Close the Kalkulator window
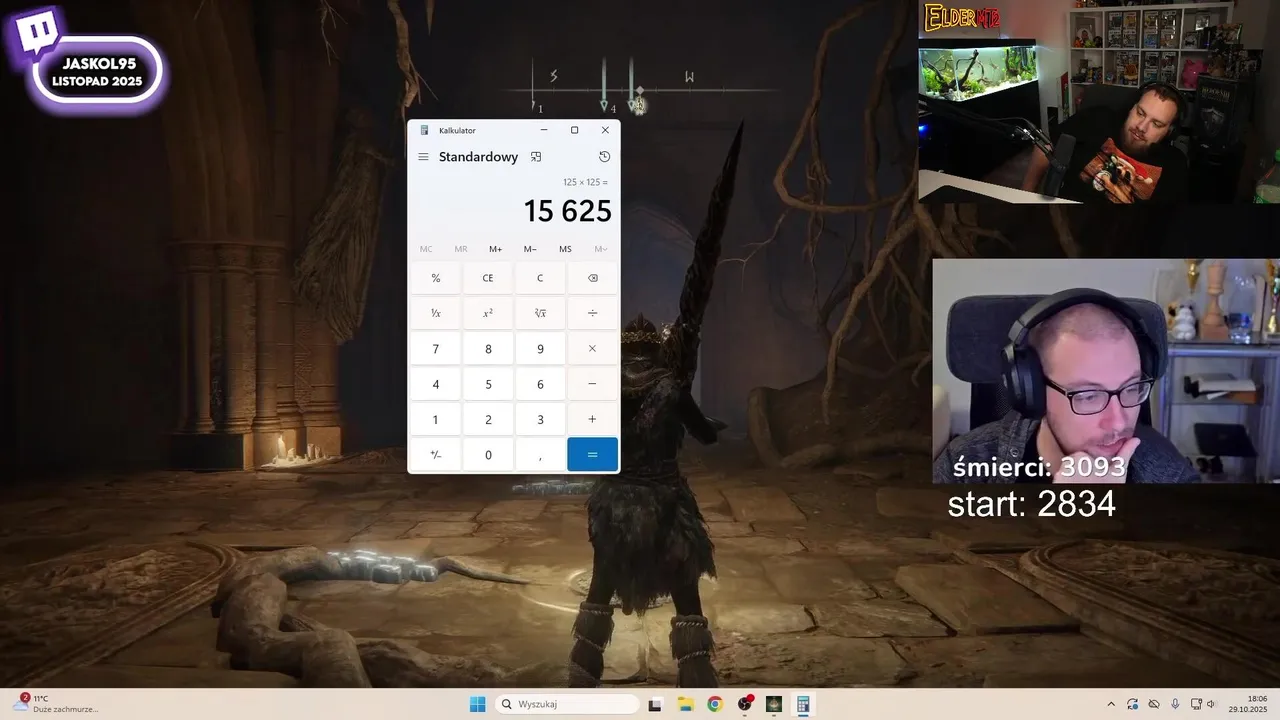Image resolution: width=1280 pixels, height=720 pixels. pos(605,130)
